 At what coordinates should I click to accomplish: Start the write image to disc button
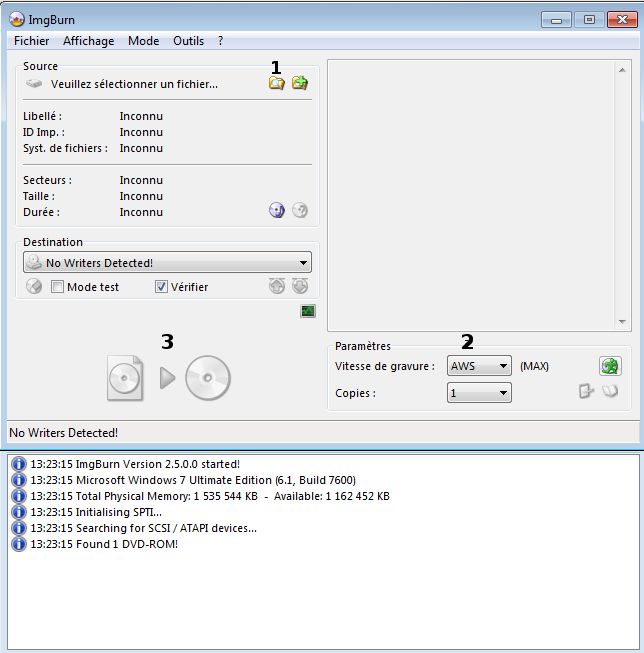click(x=168, y=378)
